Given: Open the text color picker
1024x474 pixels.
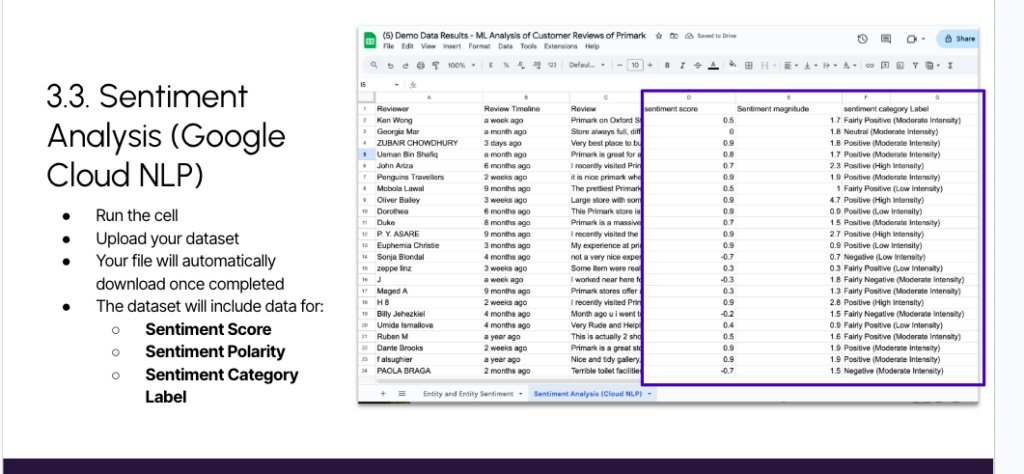Looking at the screenshot, I should coord(713,65).
